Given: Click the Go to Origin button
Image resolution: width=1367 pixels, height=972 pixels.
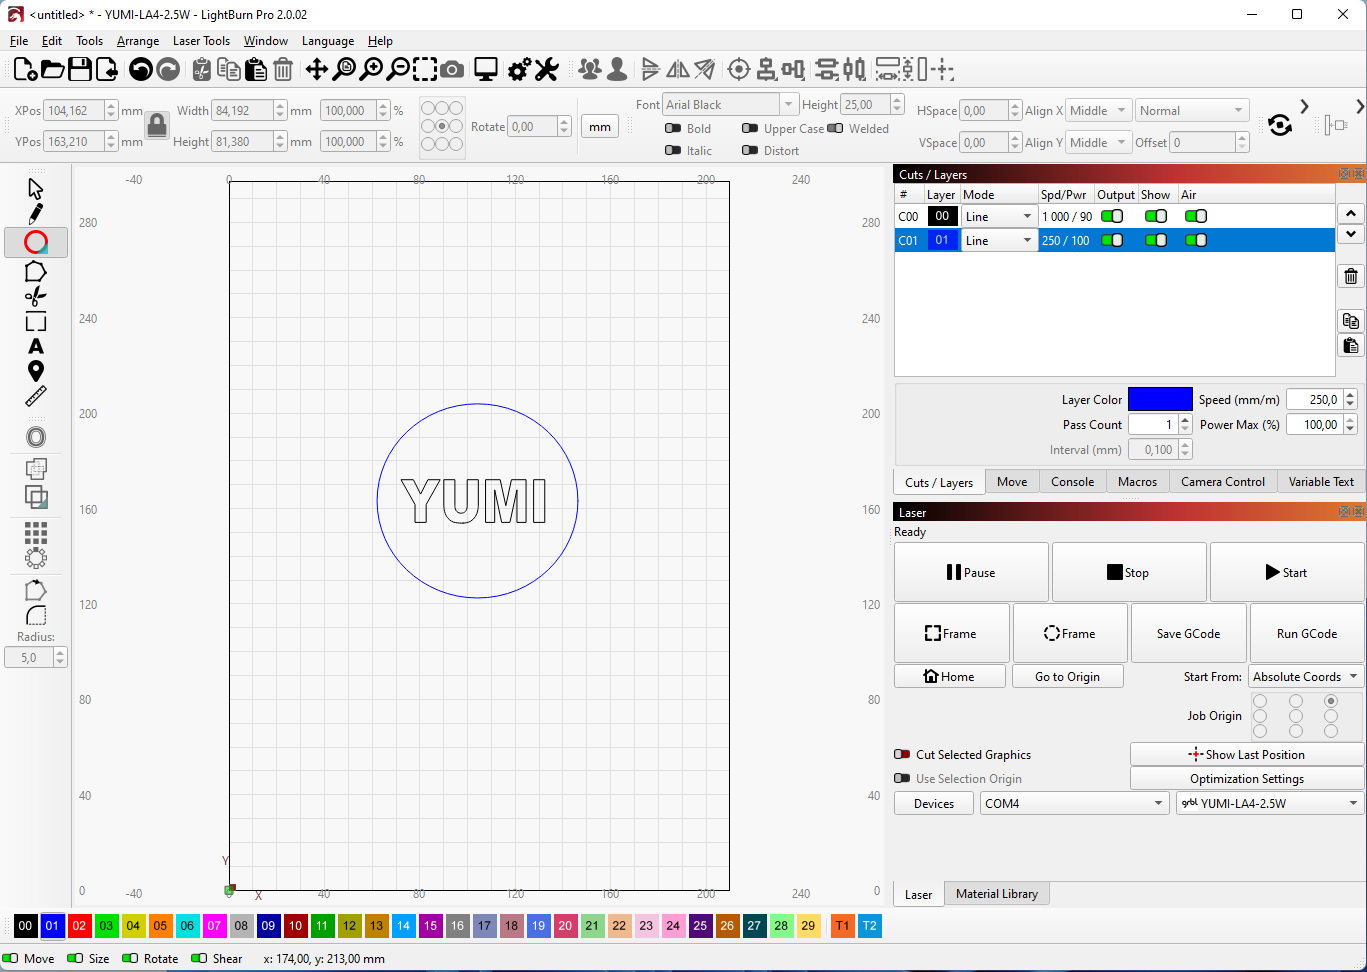Looking at the screenshot, I should [x=1067, y=677].
